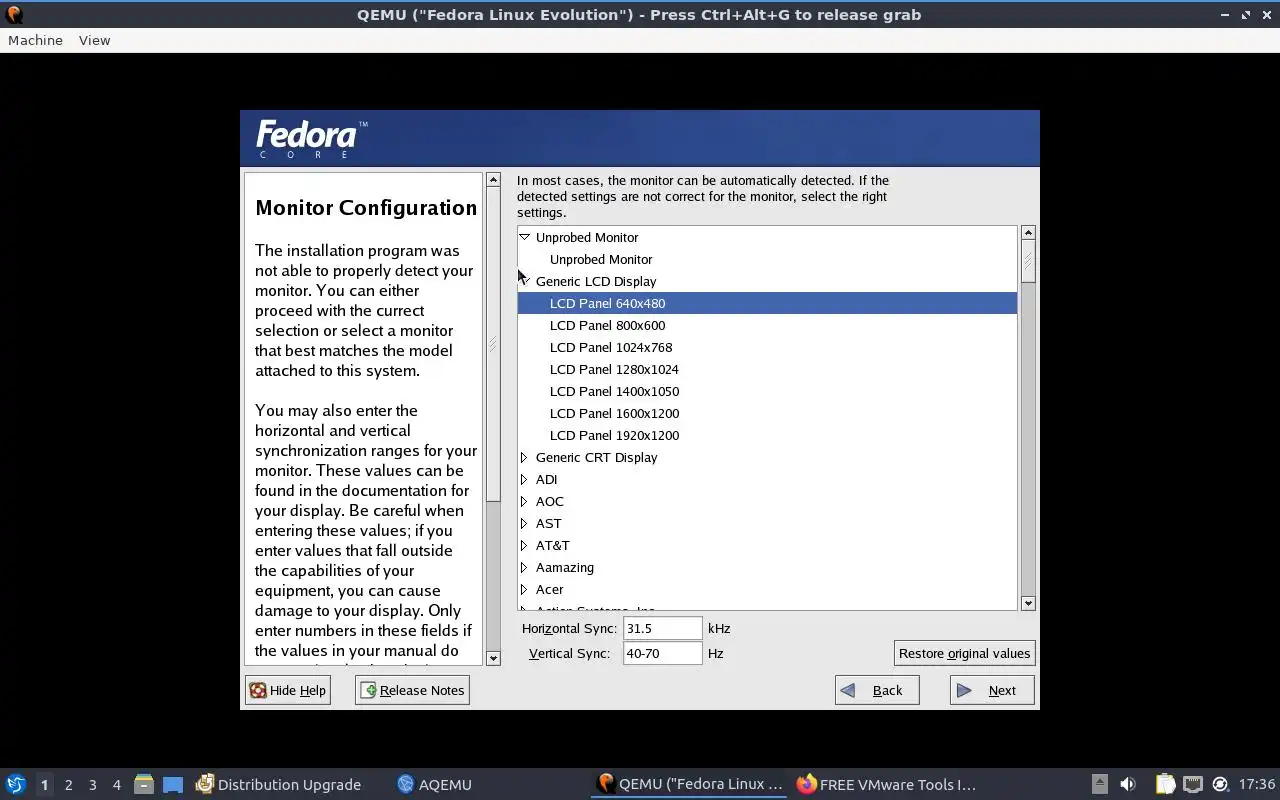Screen dimensions: 1280x800
Task: Click the QEMU title bar app icon
Action: 14,14
